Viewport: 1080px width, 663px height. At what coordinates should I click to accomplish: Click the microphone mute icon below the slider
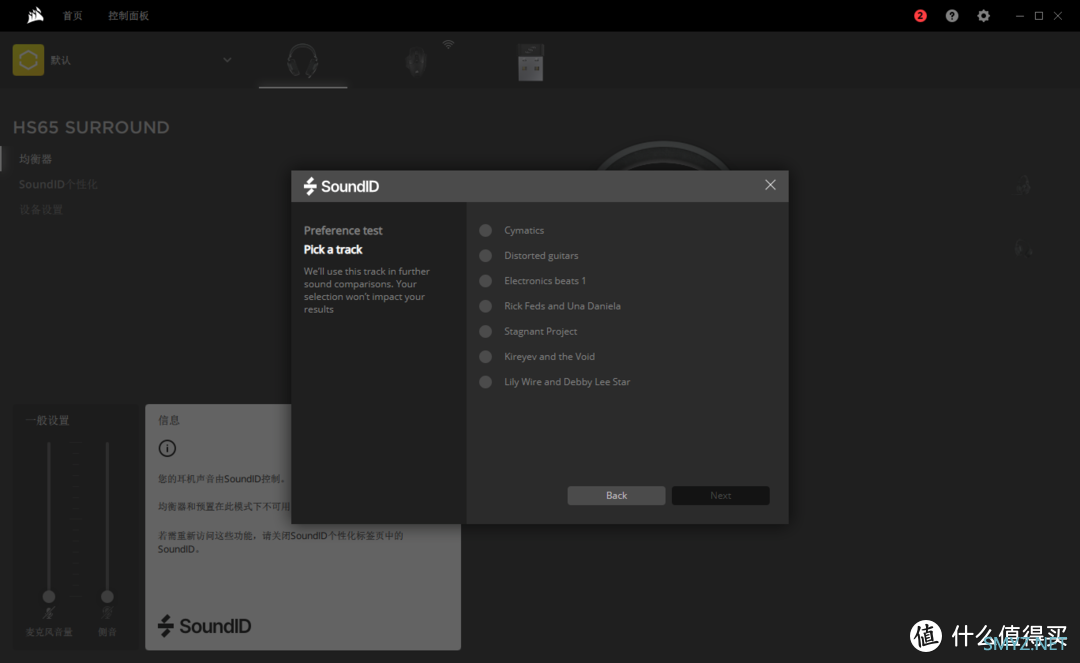48,613
